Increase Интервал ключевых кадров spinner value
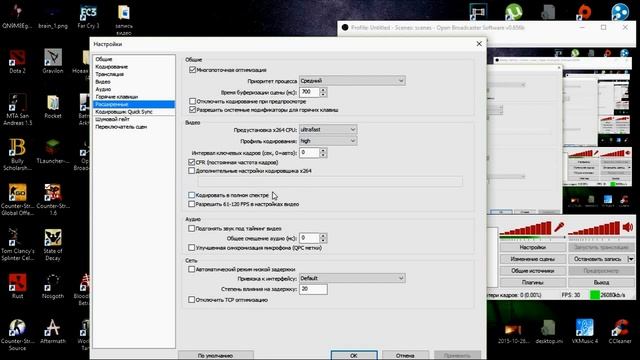Viewport: 640px width, 360px height. [323, 150]
